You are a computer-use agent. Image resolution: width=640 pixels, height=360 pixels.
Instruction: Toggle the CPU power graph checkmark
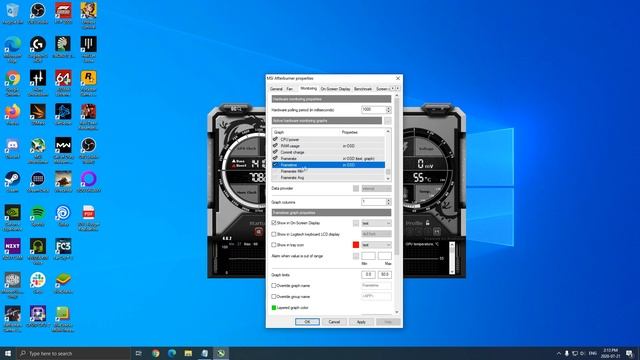[275, 139]
